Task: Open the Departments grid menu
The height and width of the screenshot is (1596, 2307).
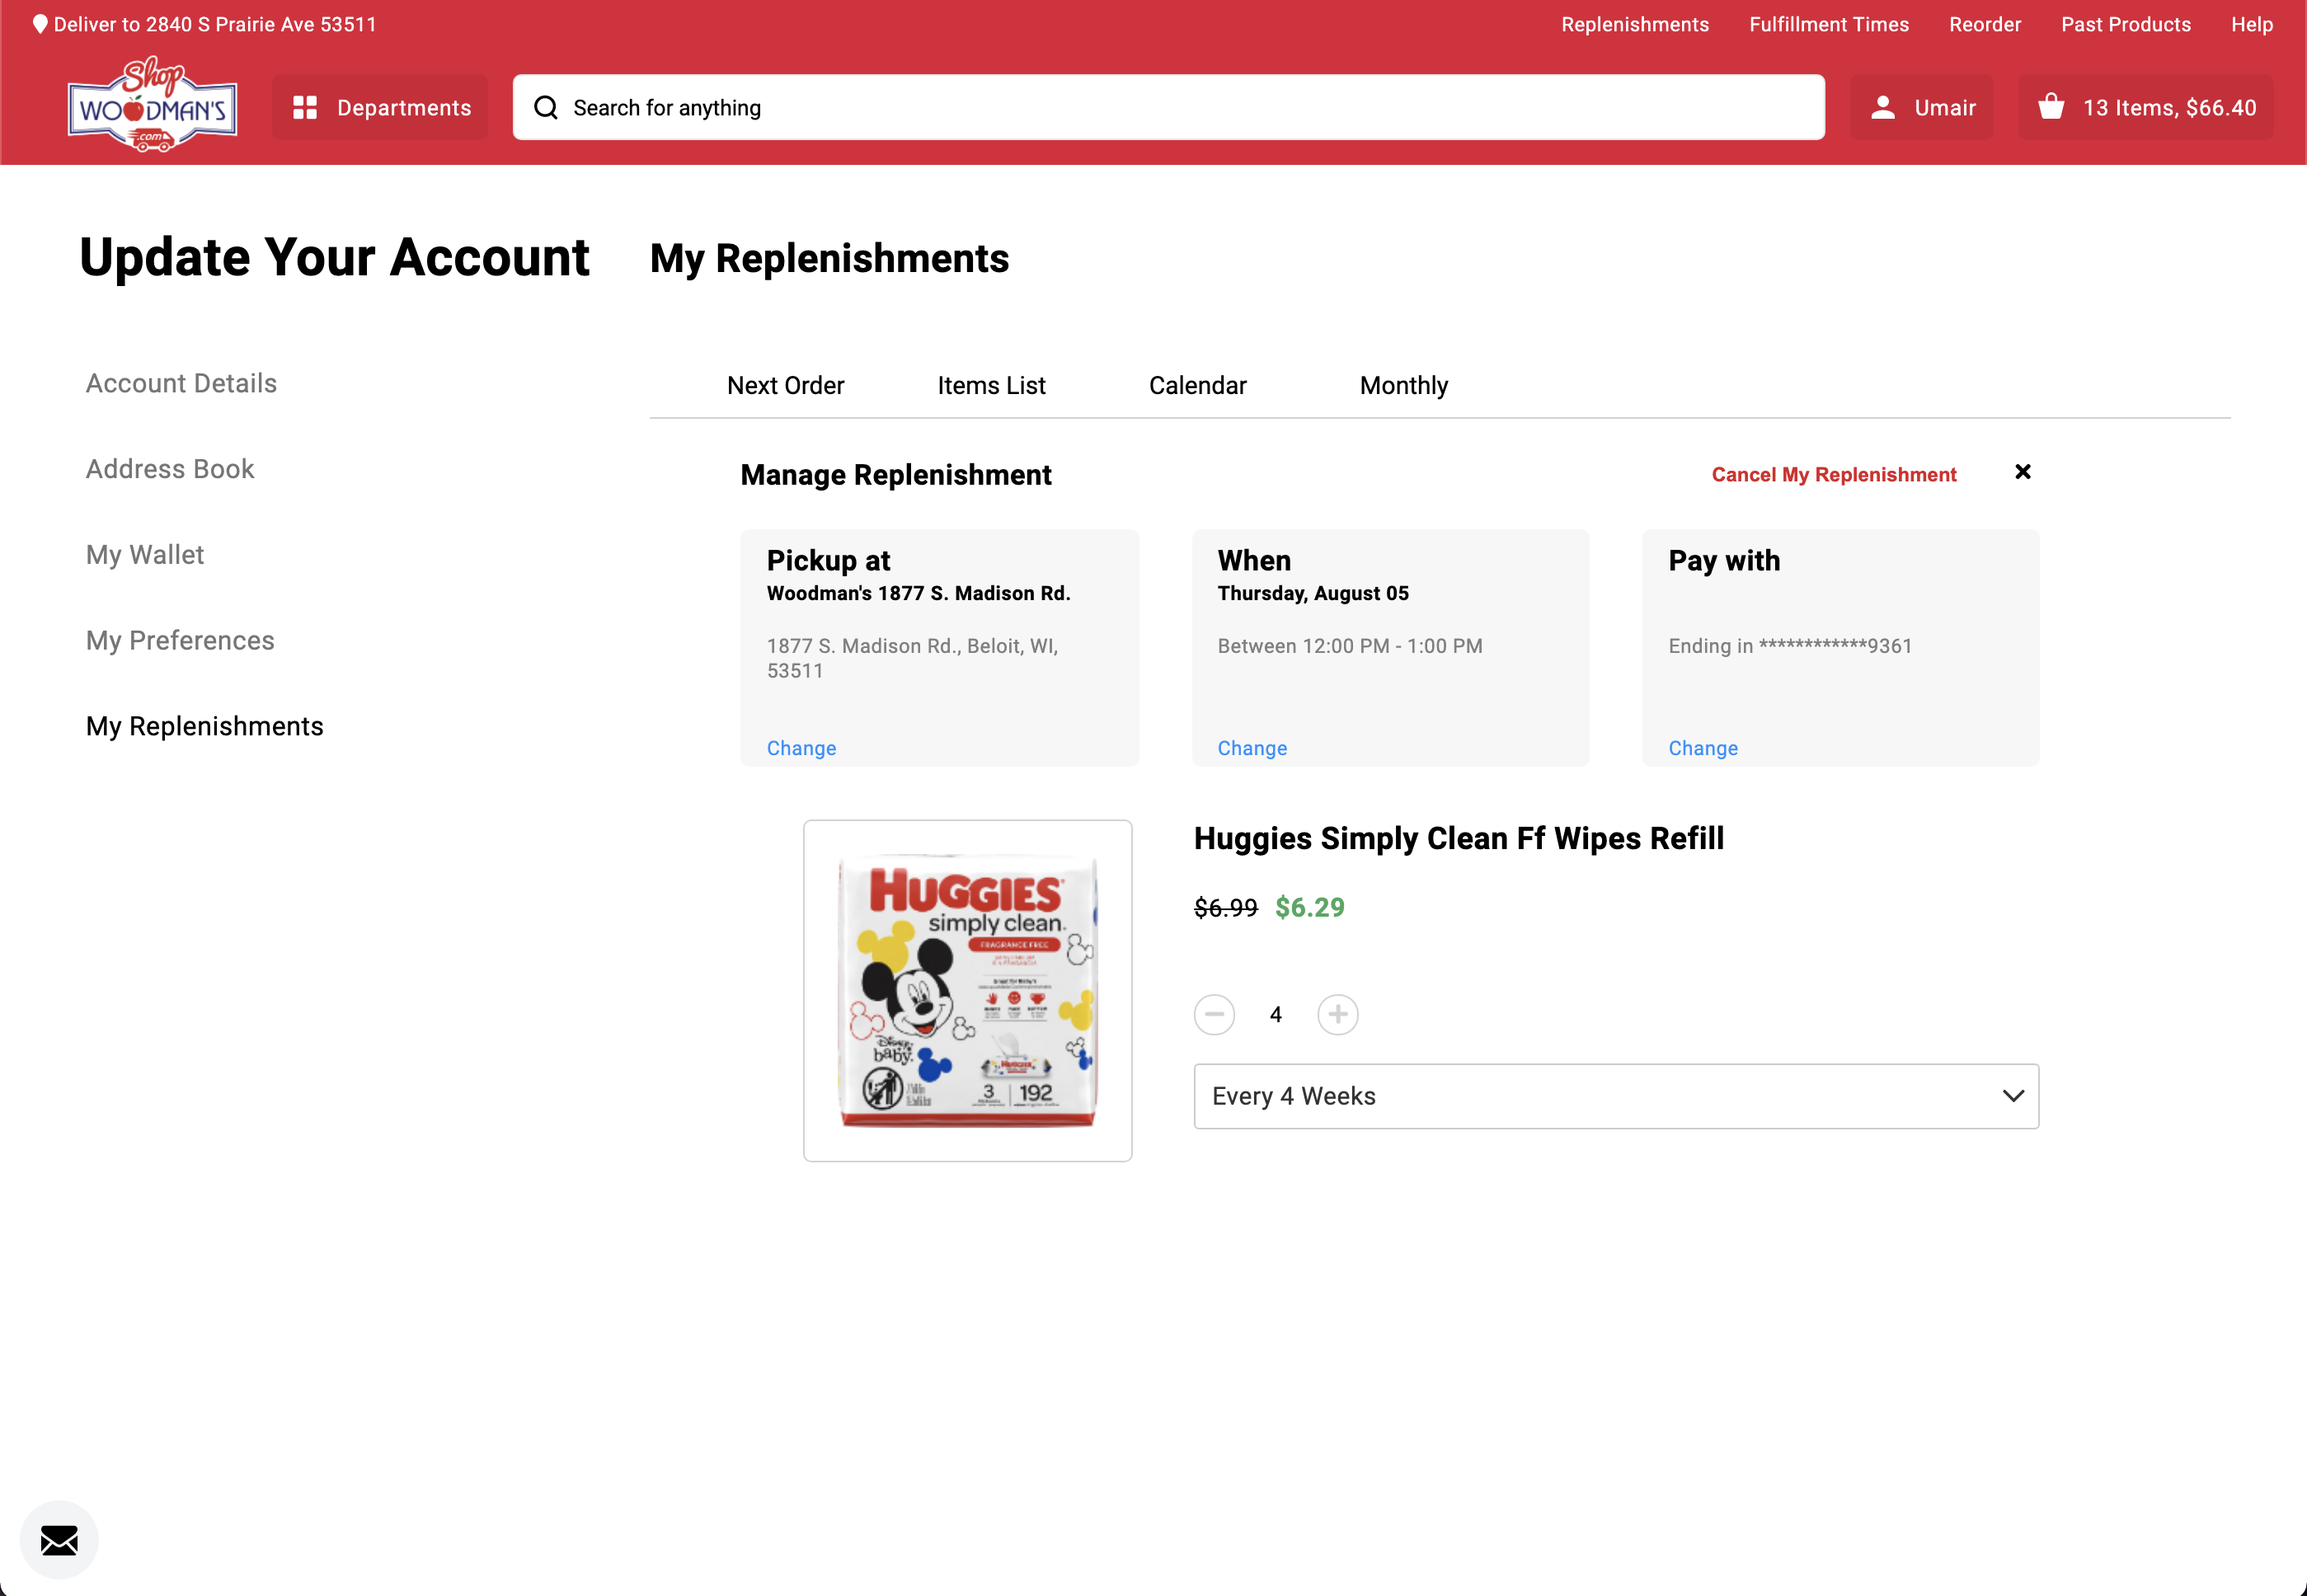Action: [380, 107]
